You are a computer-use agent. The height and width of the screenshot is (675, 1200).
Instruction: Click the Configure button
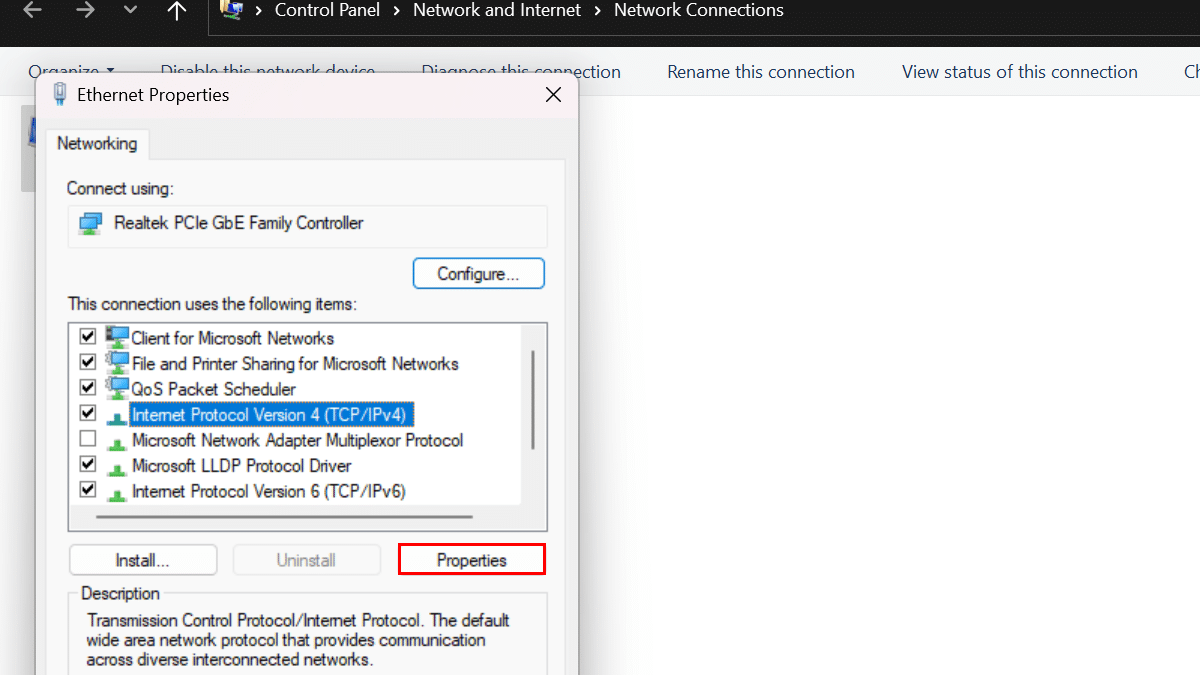478,273
